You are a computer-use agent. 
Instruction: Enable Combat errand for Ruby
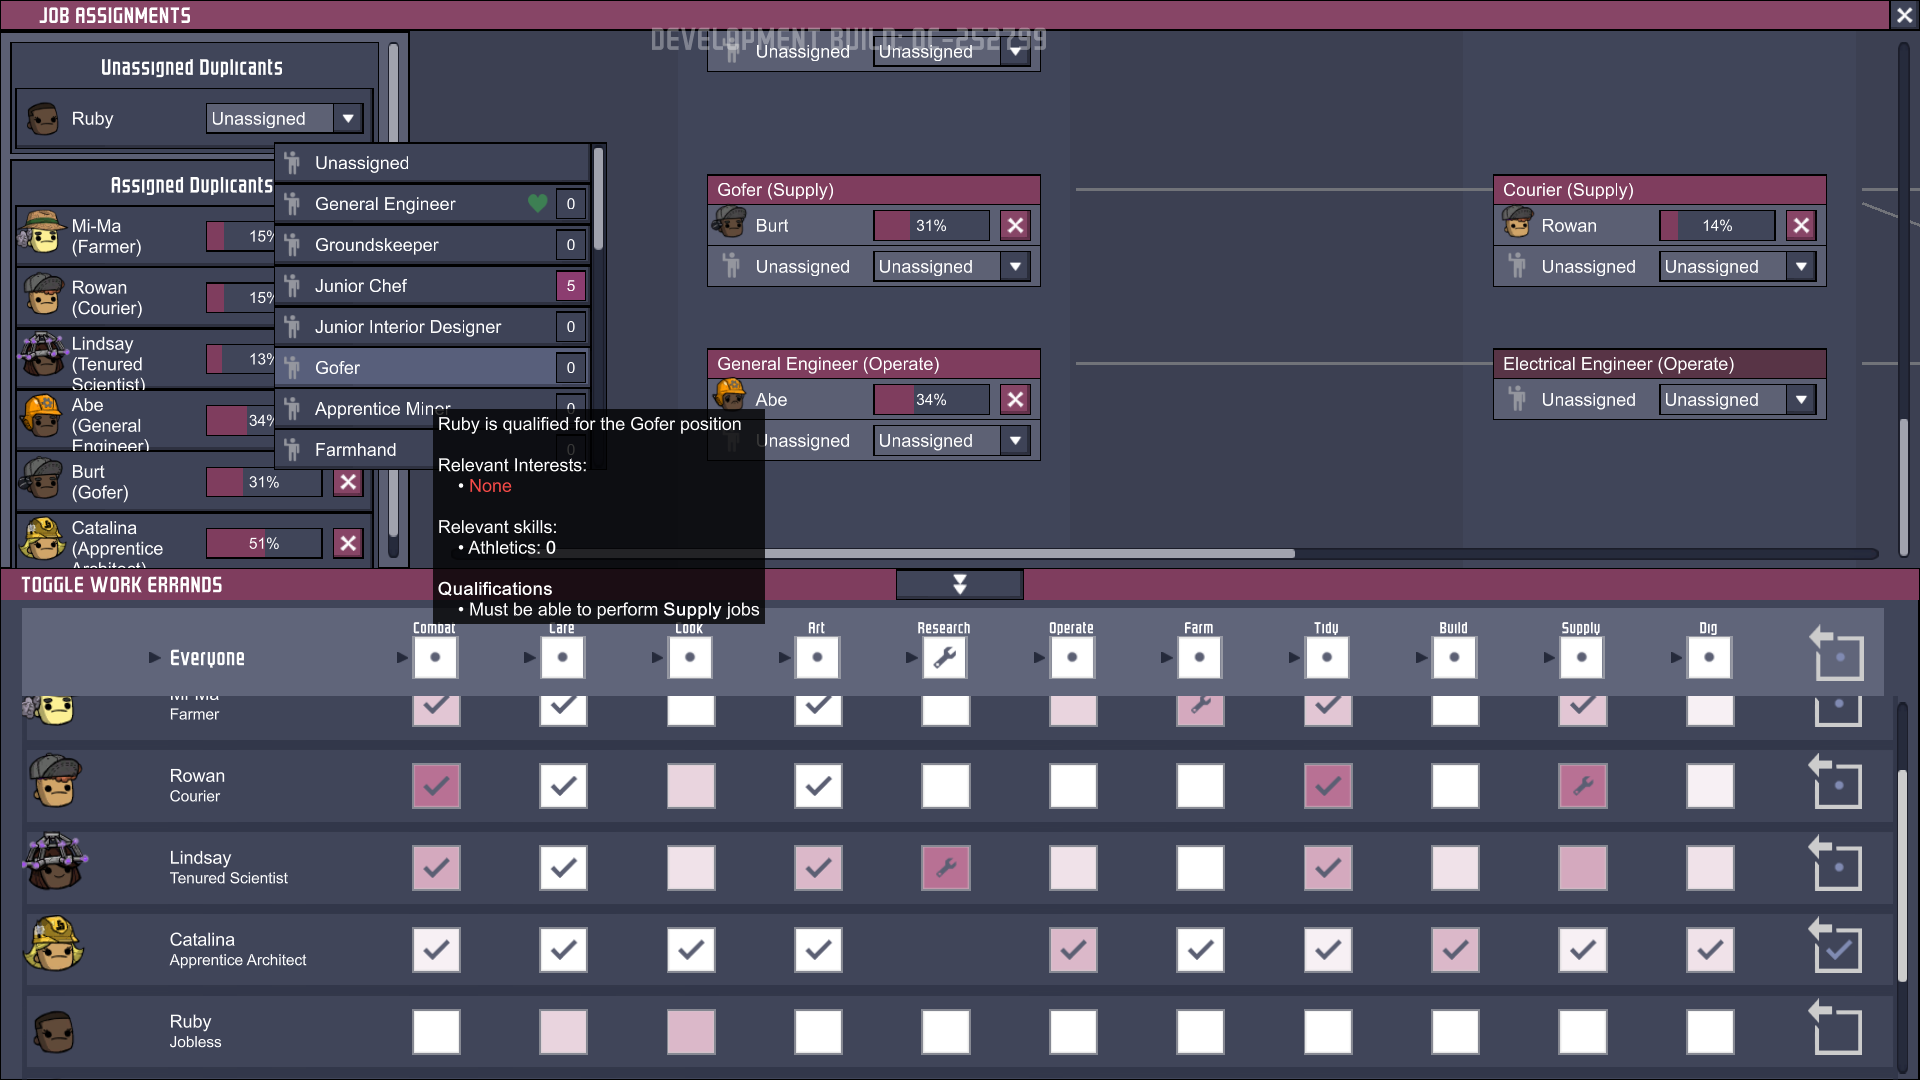pyautogui.click(x=436, y=1031)
